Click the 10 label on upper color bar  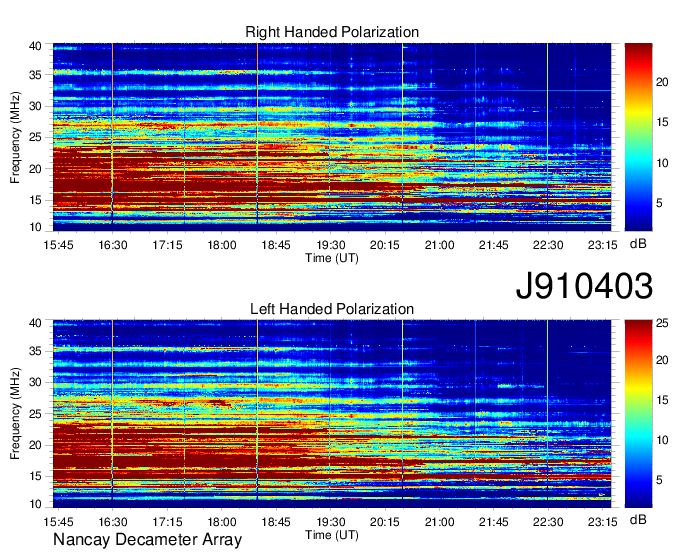pos(662,163)
